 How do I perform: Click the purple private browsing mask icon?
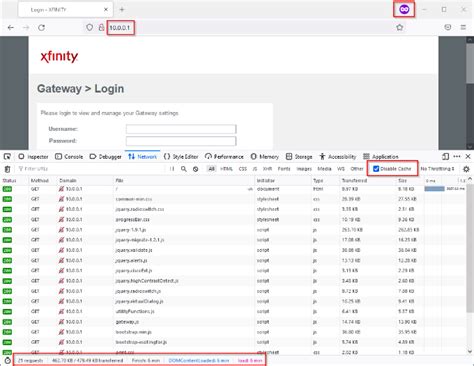coord(404,9)
